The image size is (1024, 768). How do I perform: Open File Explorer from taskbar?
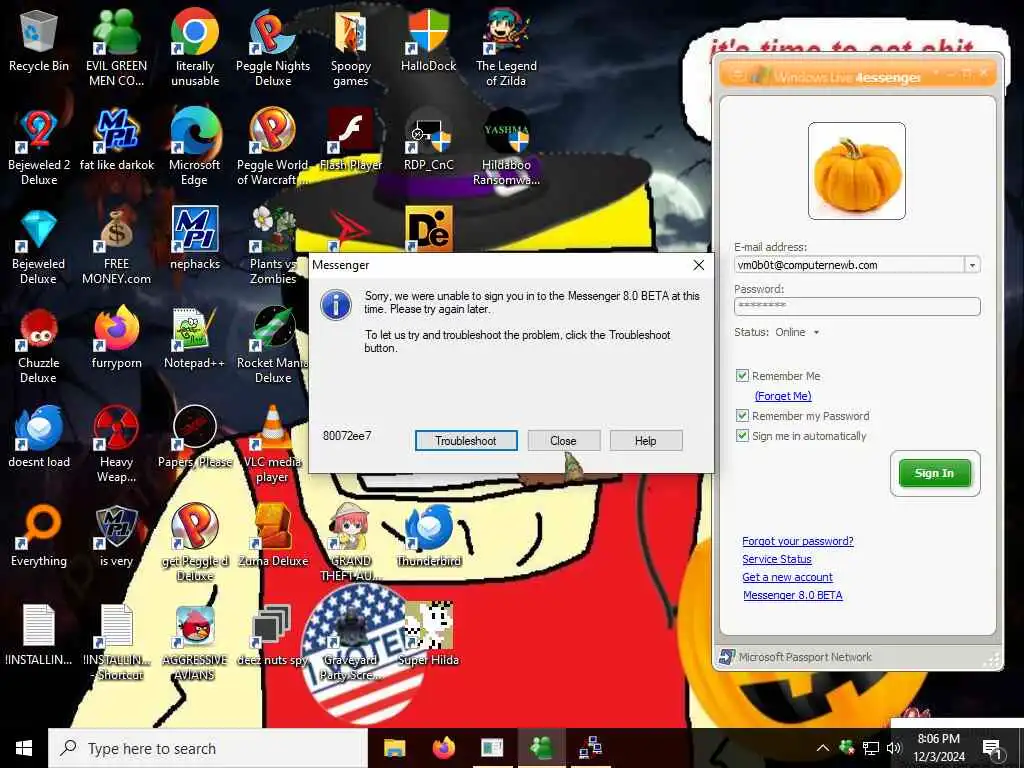pos(394,748)
